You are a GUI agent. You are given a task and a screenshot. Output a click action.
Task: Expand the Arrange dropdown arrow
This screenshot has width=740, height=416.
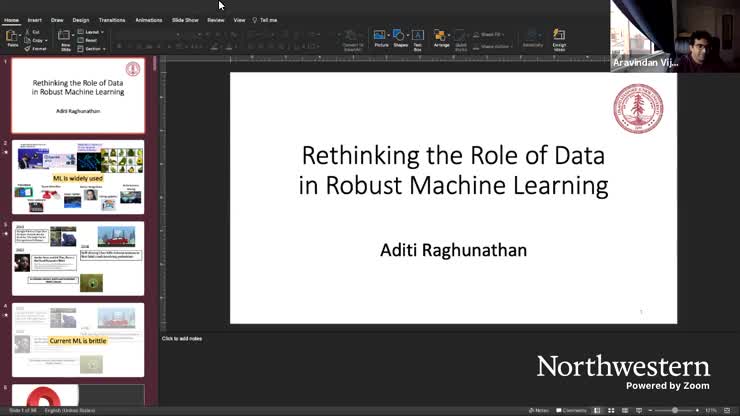449,35
